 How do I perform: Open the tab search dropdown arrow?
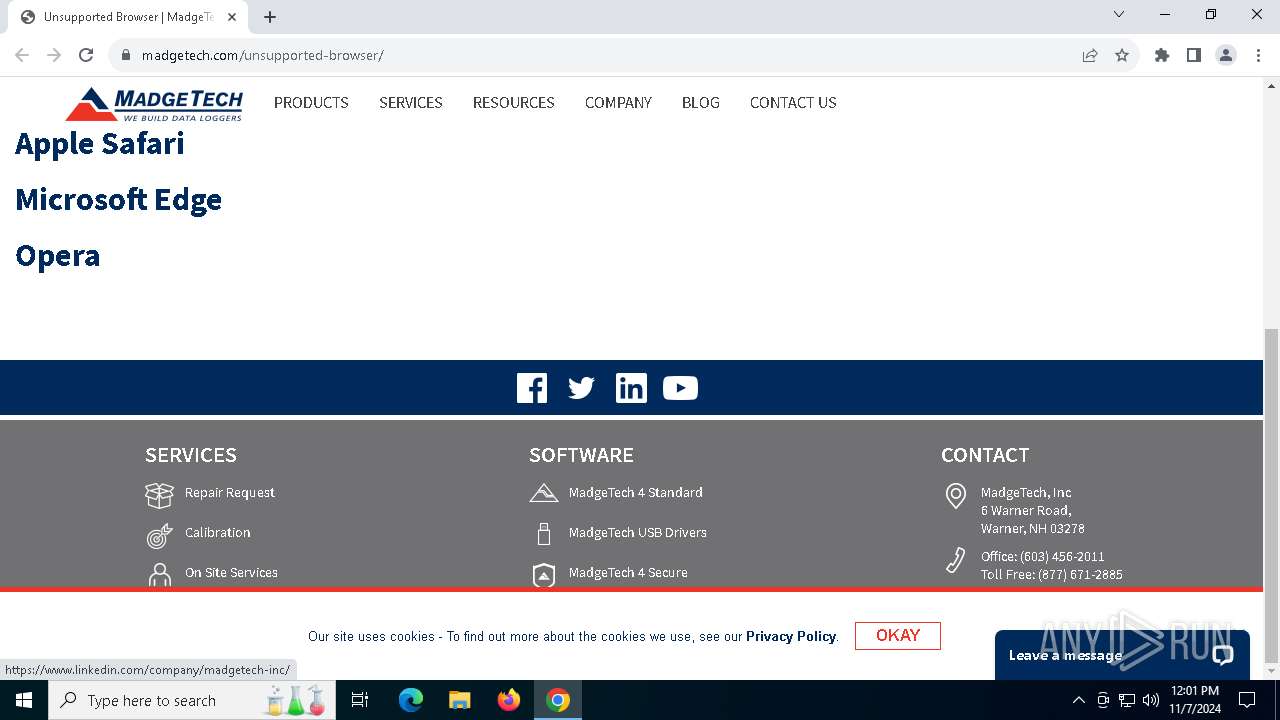click(1119, 14)
